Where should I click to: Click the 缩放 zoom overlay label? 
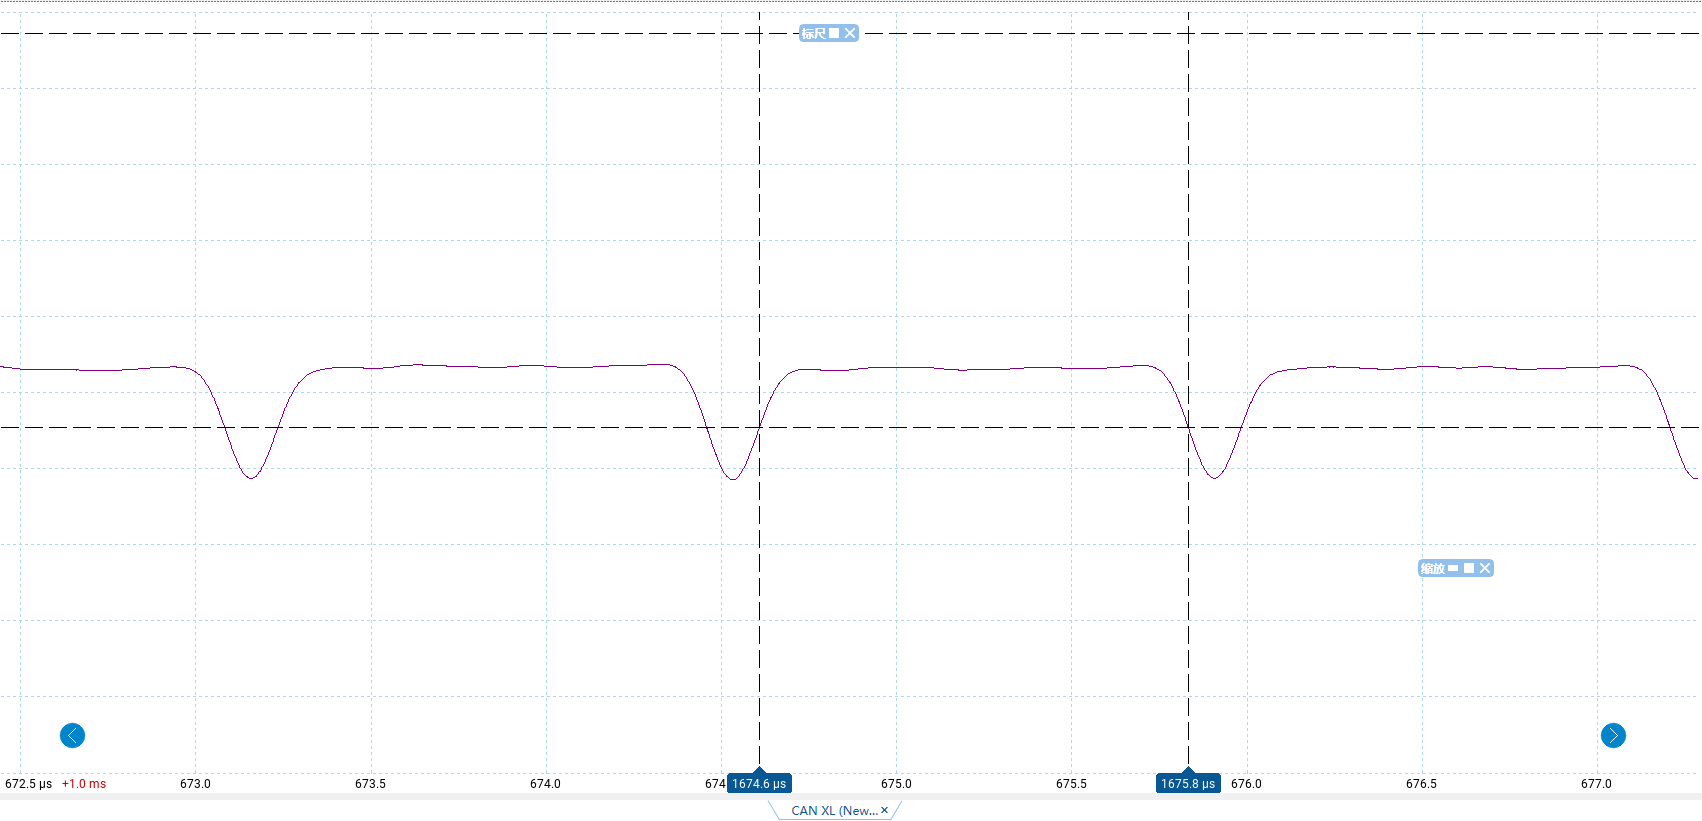tap(1432, 568)
